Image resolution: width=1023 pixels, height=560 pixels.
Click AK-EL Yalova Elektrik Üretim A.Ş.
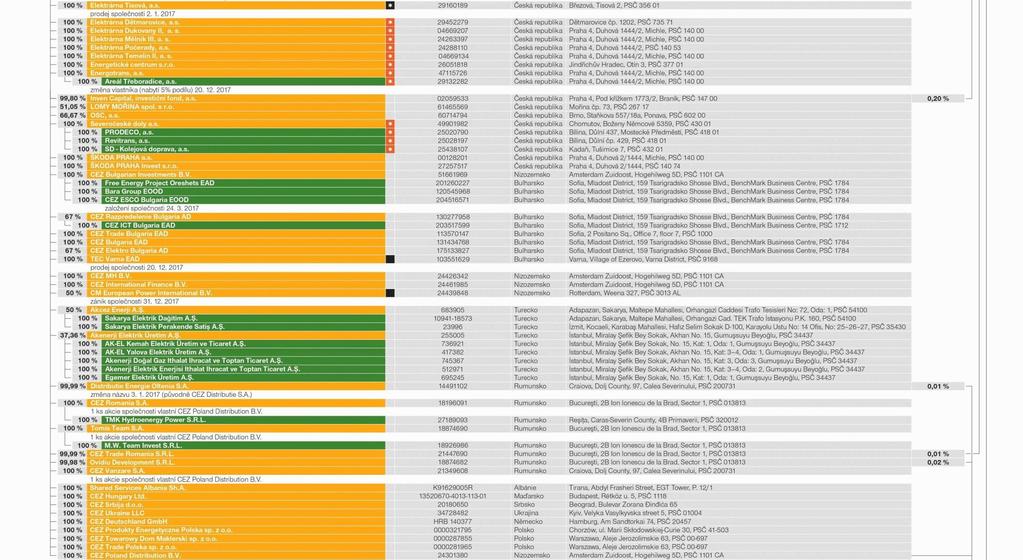(159, 352)
